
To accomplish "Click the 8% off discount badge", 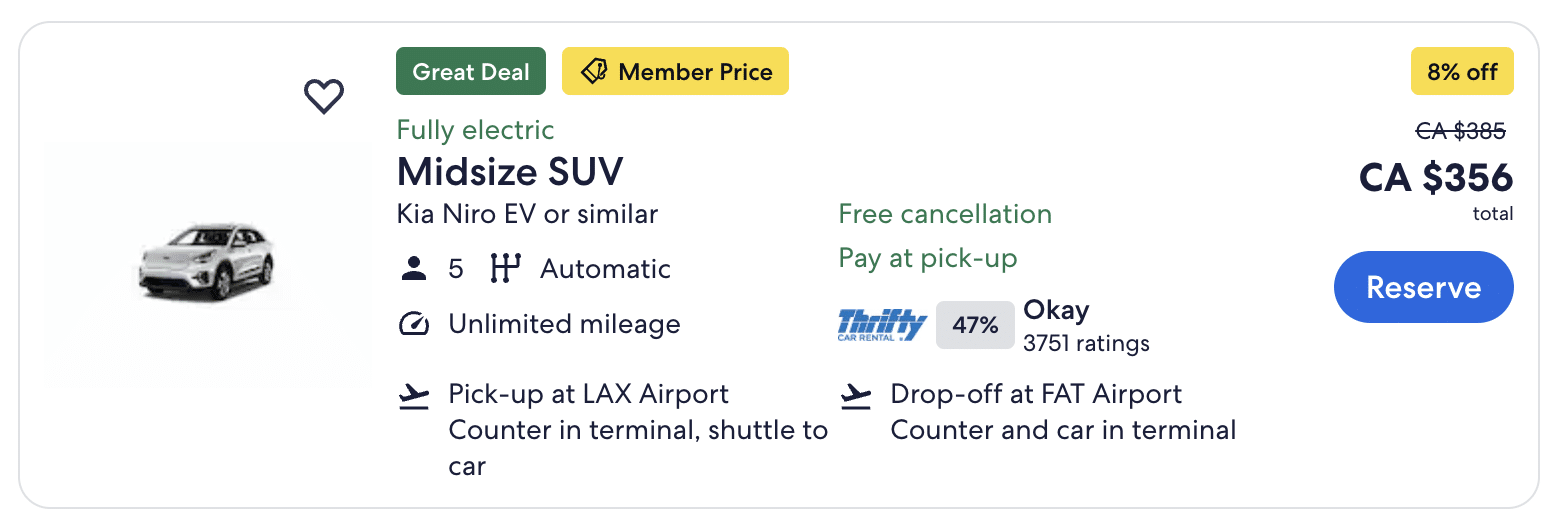I will [1461, 72].
